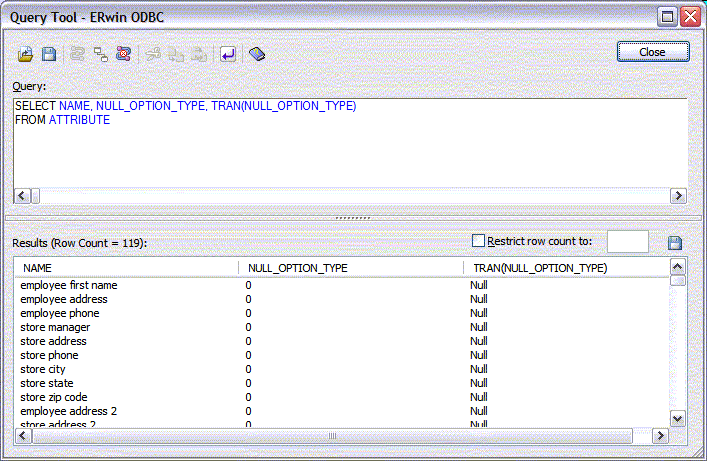Select the 'store manager' result row
Image resolution: width=707 pixels, height=461 pixels.
(x=55, y=327)
